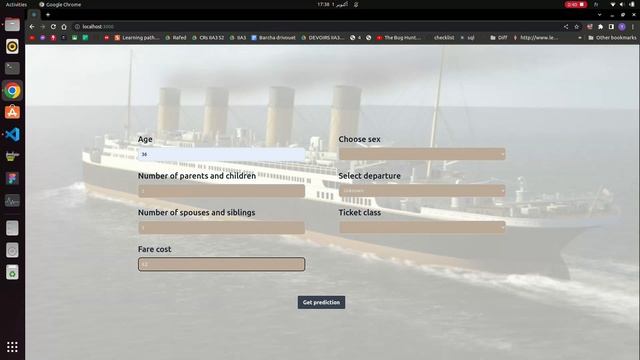
Task: Select the active localhost Chrome tab
Action: point(34,15)
